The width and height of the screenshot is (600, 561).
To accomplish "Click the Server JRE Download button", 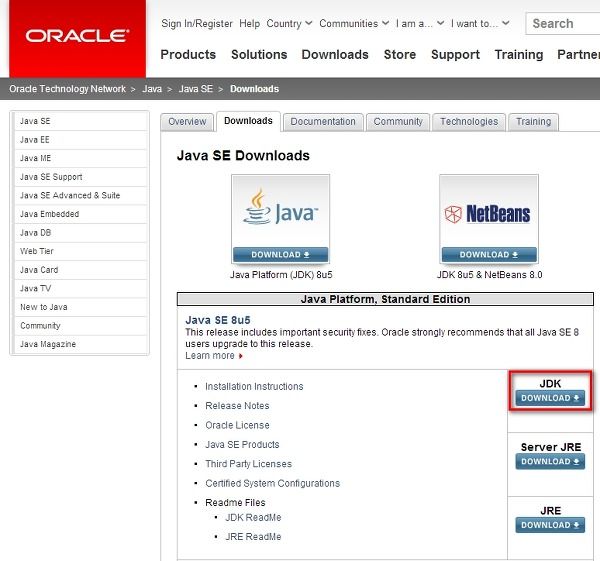I will tap(550, 462).
